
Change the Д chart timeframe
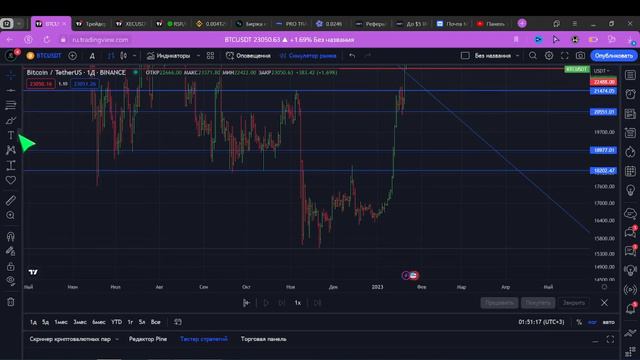click(92, 56)
